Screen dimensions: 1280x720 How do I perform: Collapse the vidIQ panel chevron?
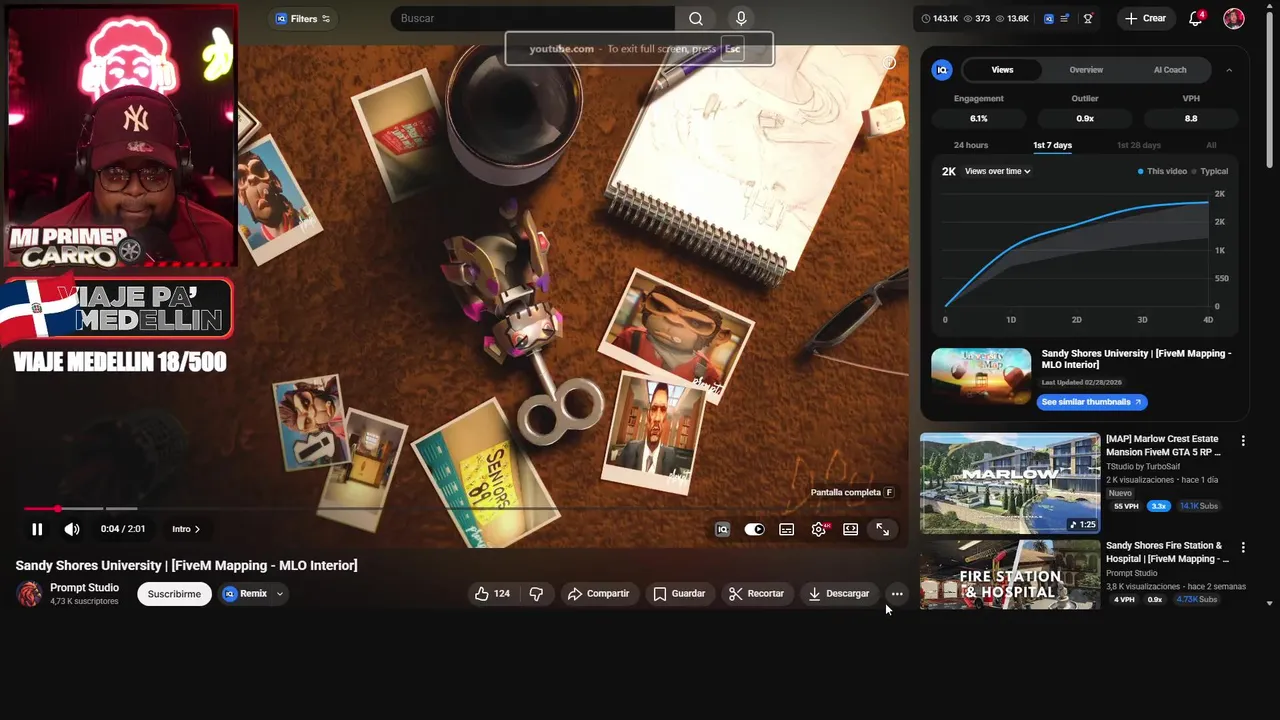[x=1229, y=70]
